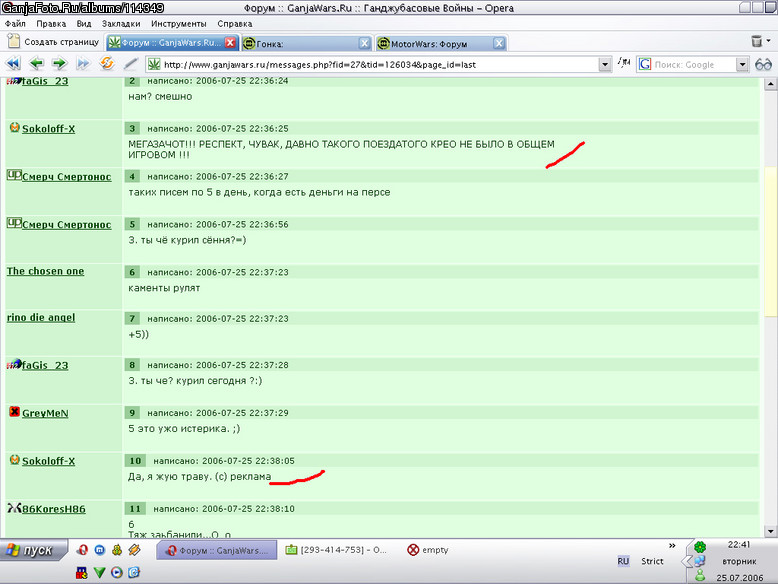778x584 pixels.
Task: Expand the hidden tray icons arrow
Action: pyautogui.click(x=687, y=561)
